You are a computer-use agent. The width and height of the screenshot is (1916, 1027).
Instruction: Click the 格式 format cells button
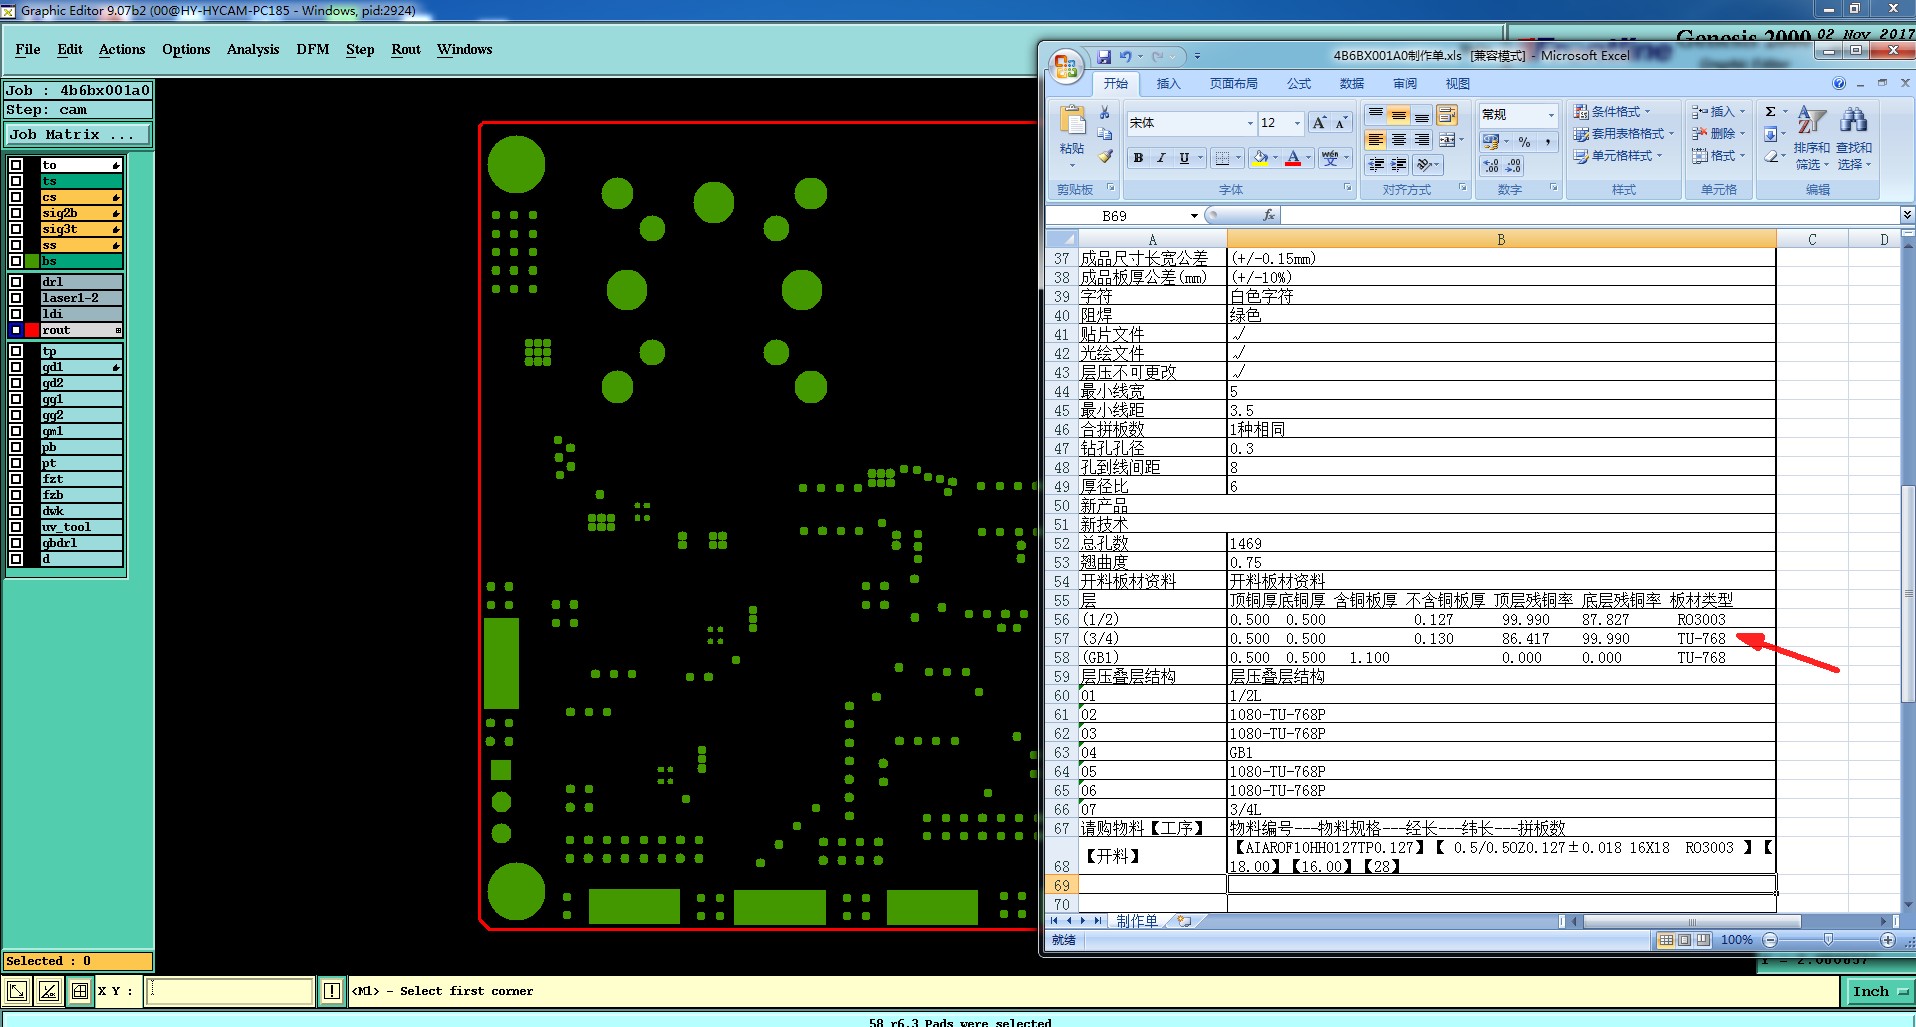point(1718,155)
